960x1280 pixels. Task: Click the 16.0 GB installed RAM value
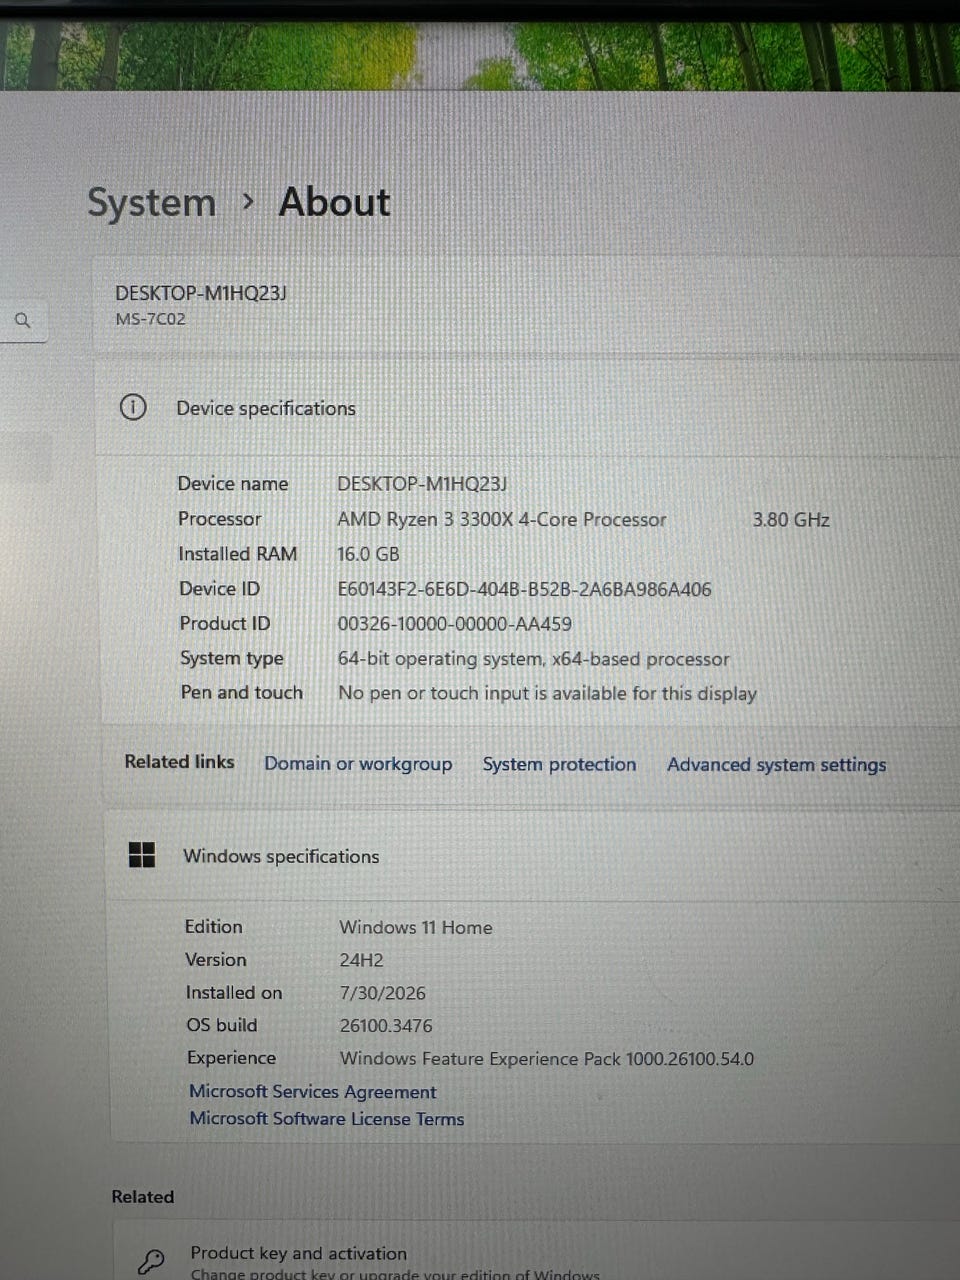368,554
